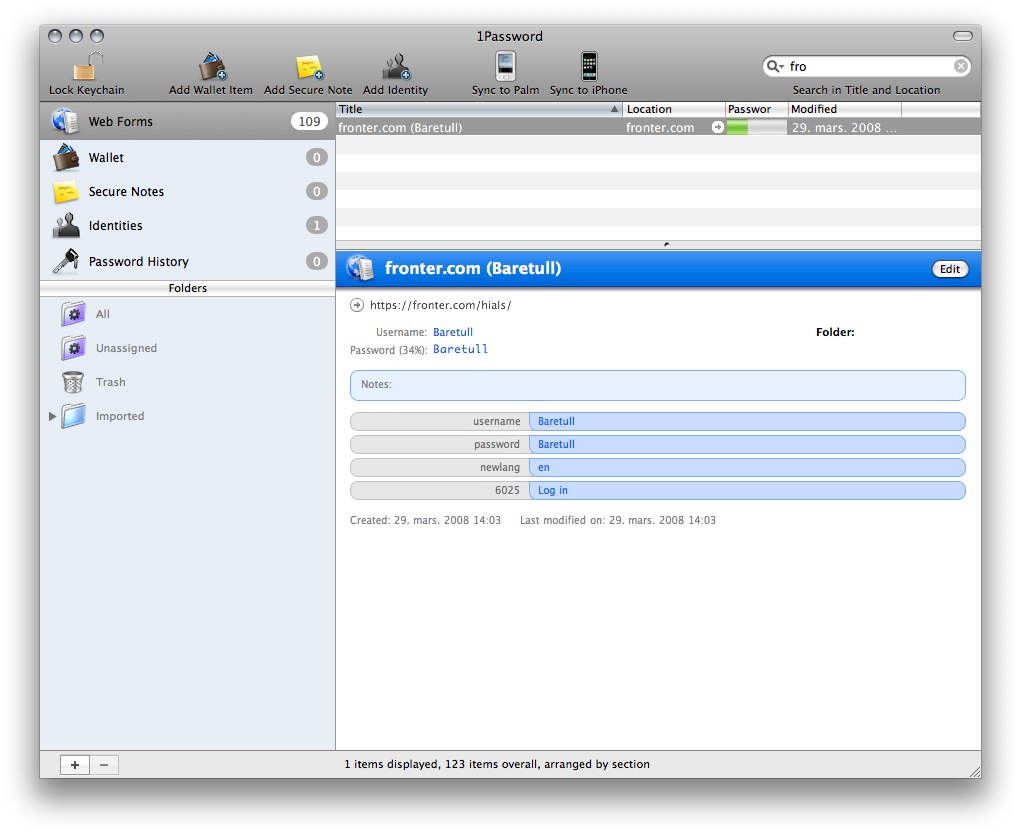The height and width of the screenshot is (833, 1021).
Task: Click the All folder gear icon
Action: (74, 314)
